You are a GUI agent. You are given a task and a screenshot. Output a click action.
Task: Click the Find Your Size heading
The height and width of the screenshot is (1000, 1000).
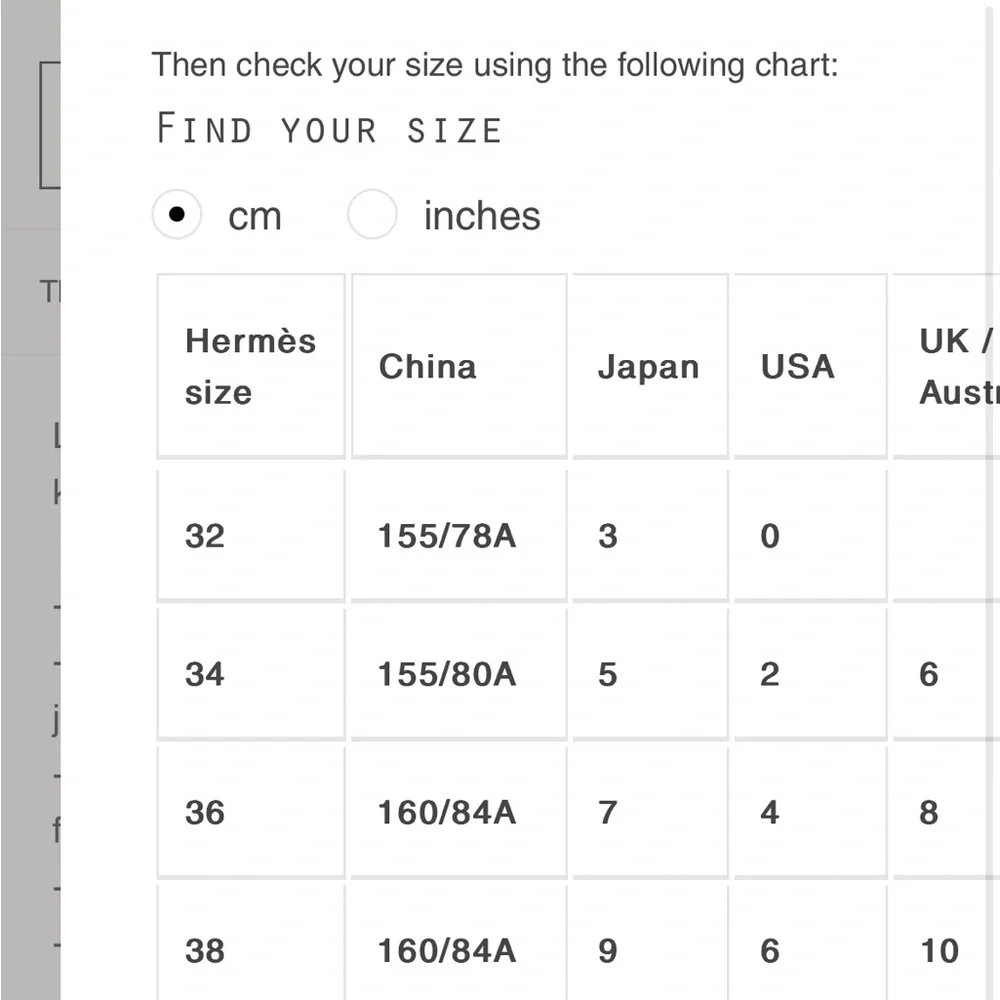click(329, 128)
